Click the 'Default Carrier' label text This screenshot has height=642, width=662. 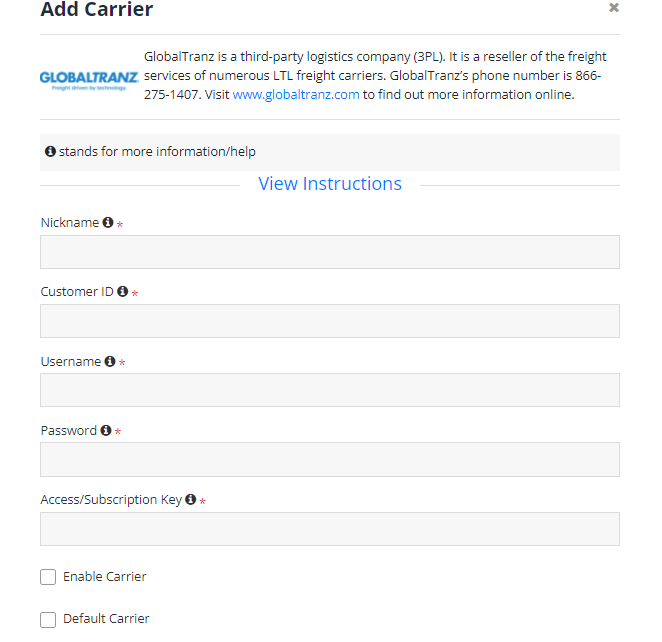click(x=106, y=619)
